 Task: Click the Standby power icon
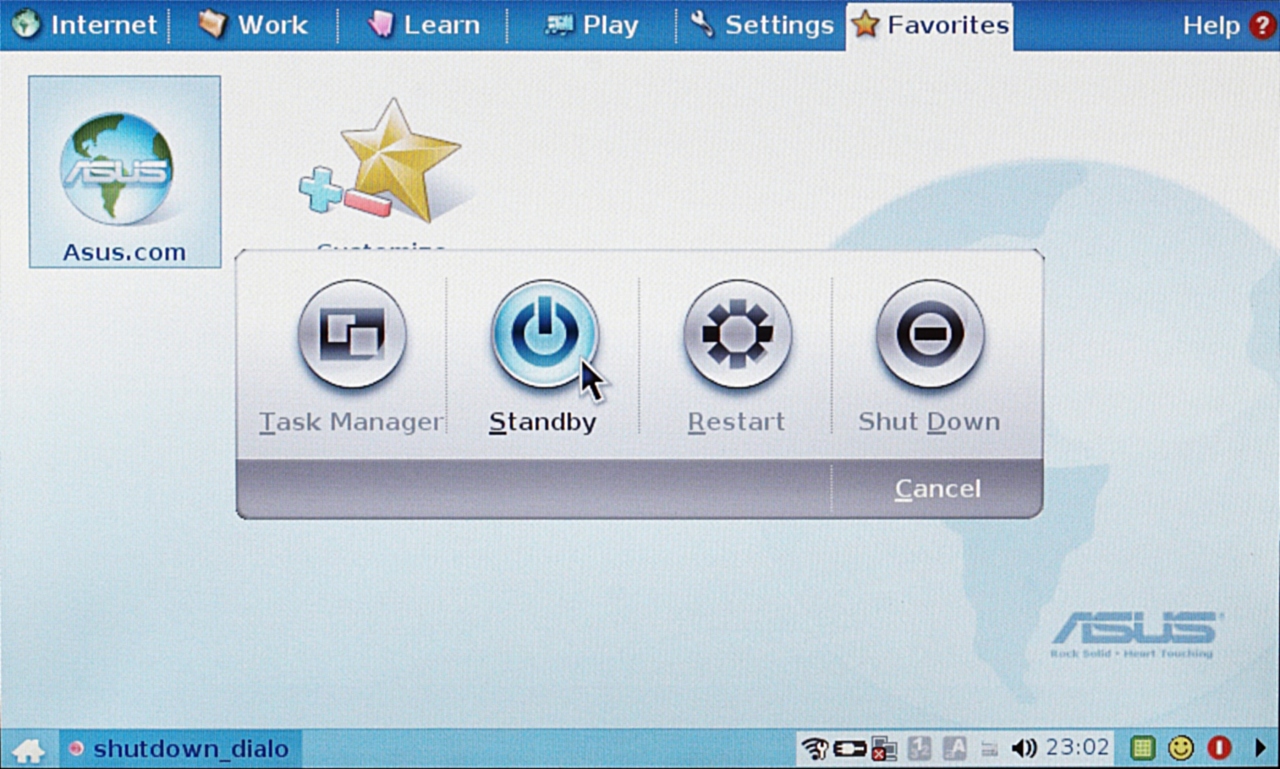pos(544,334)
